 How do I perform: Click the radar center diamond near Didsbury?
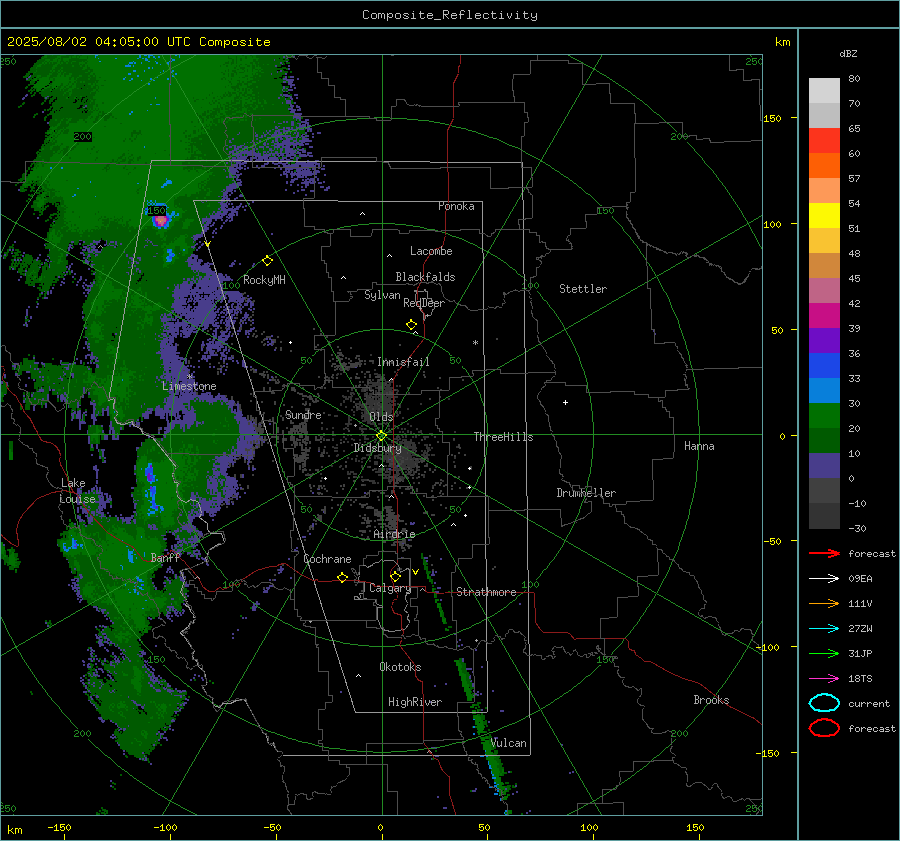381,436
